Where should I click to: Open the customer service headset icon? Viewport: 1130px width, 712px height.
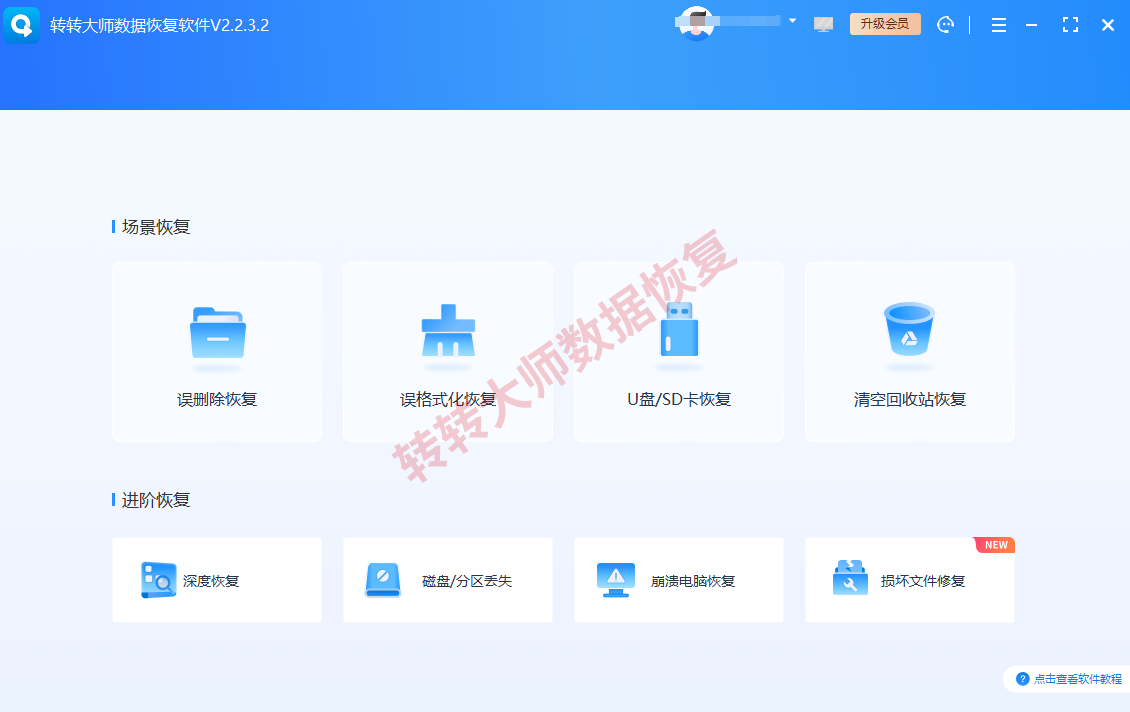click(x=946, y=25)
